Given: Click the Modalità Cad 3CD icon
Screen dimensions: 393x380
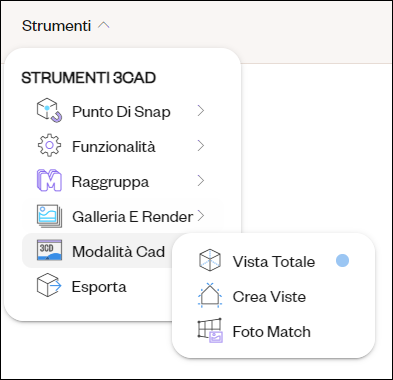Looking at the screenshot, I should pyautogui.click(x=49, y=250).
